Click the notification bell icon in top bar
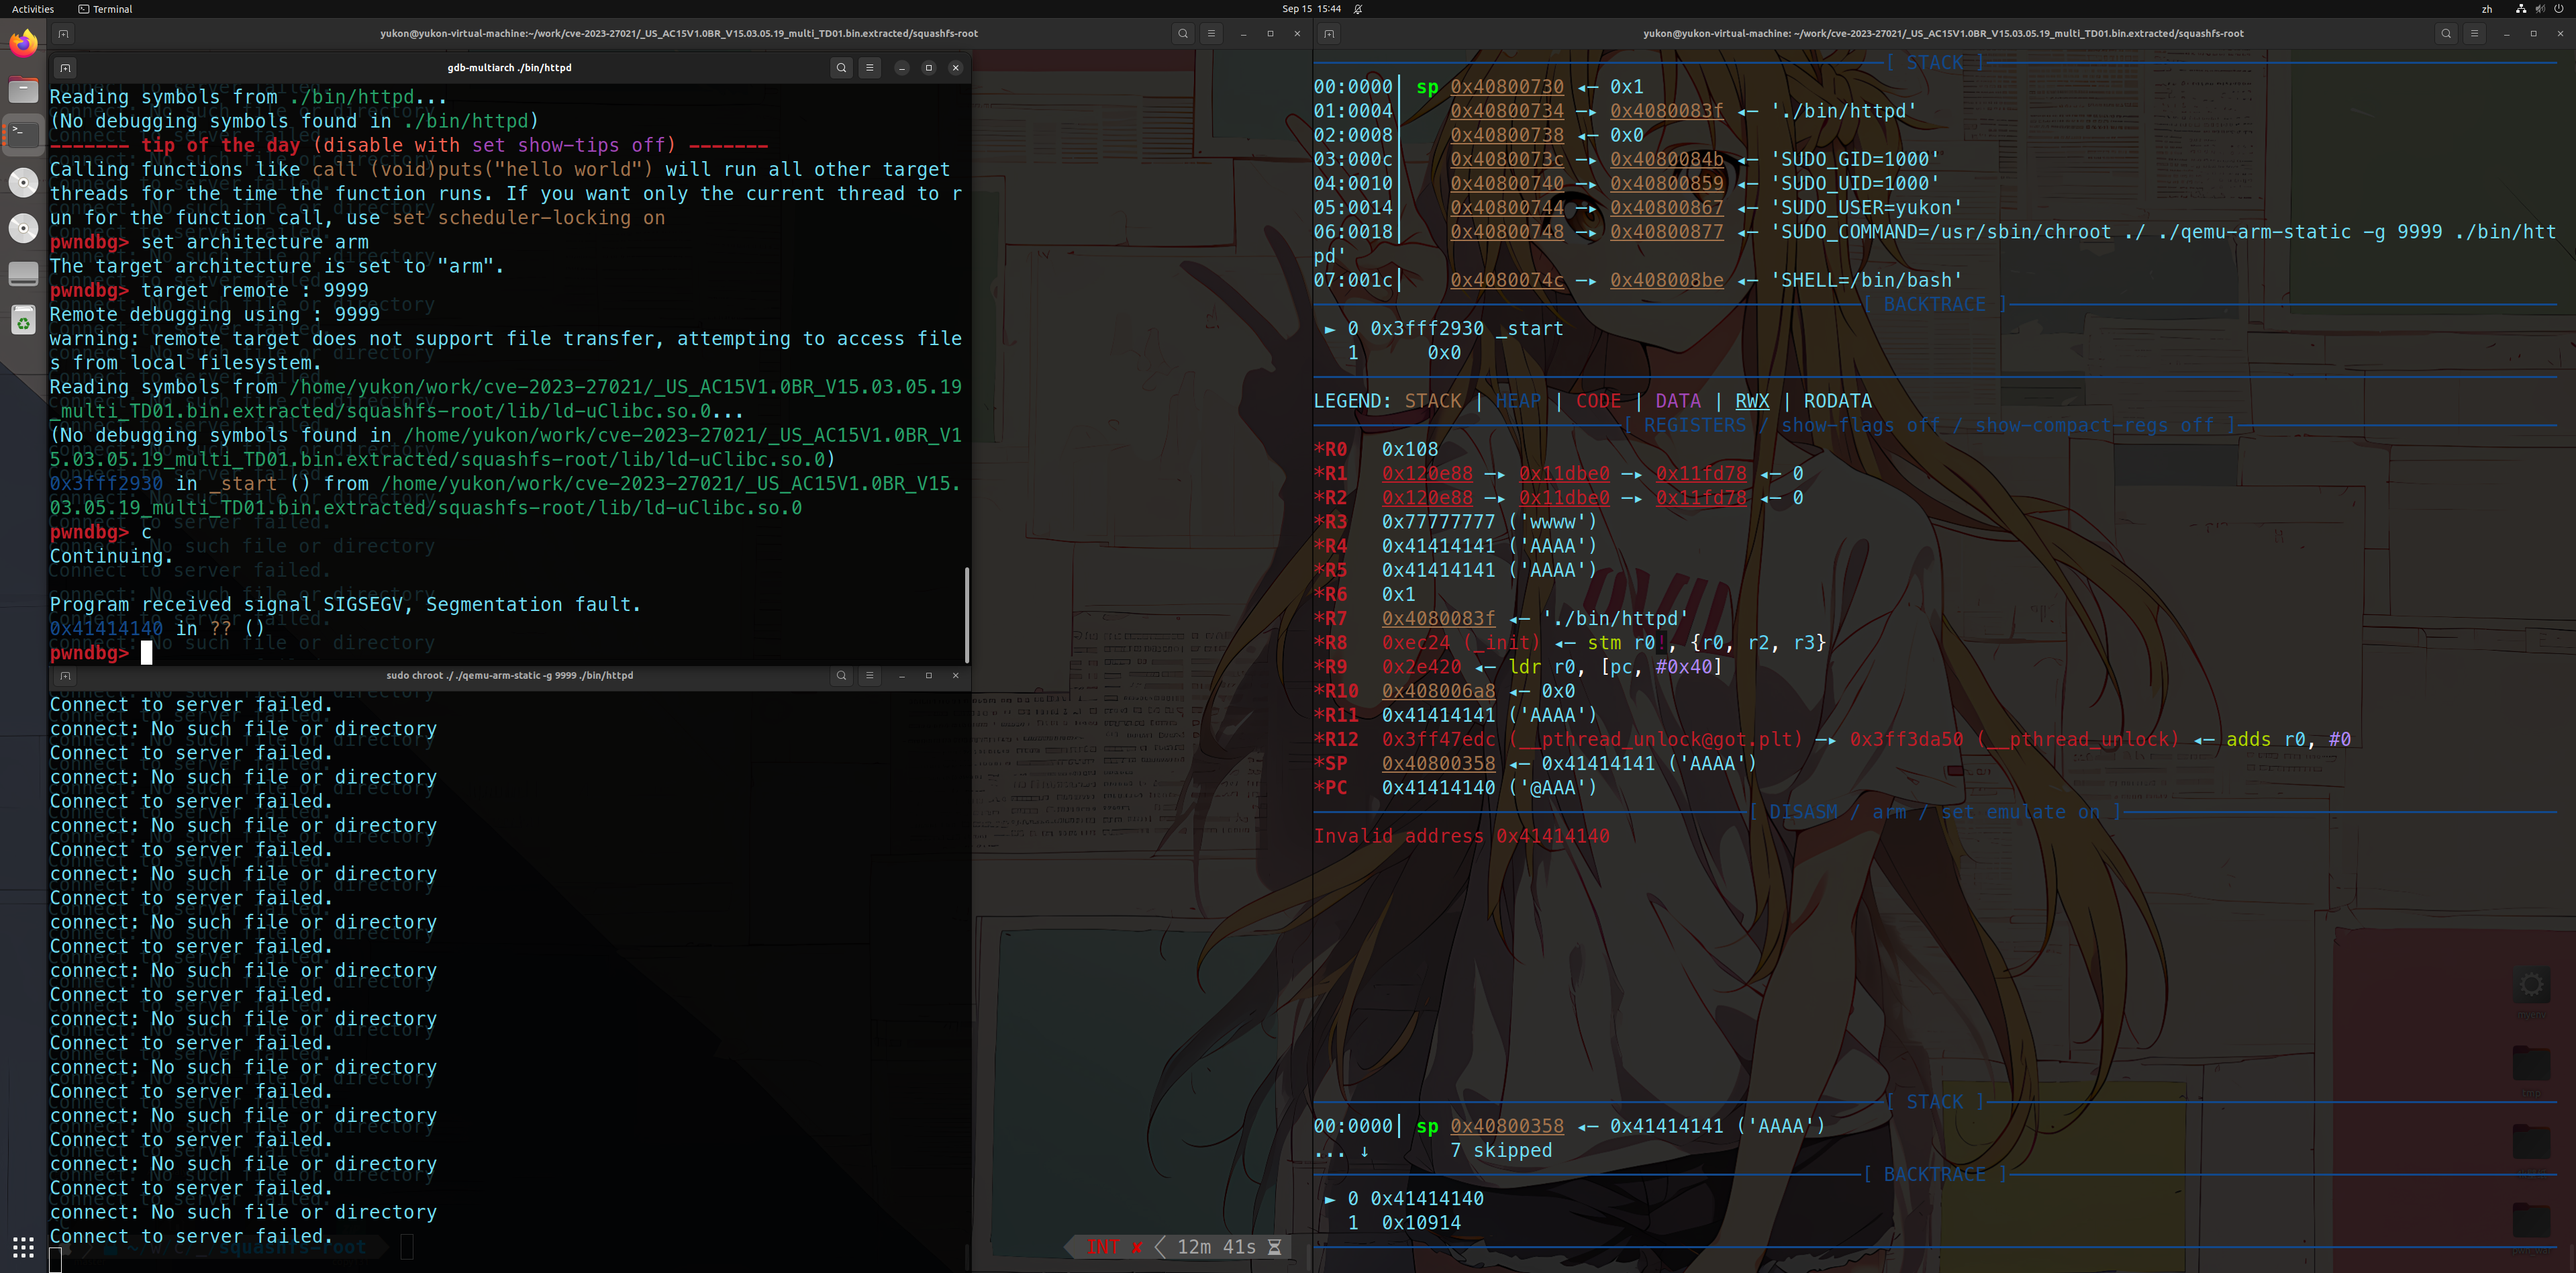This screenshot has width=2576, height=1273. [x=1358, y=9]
